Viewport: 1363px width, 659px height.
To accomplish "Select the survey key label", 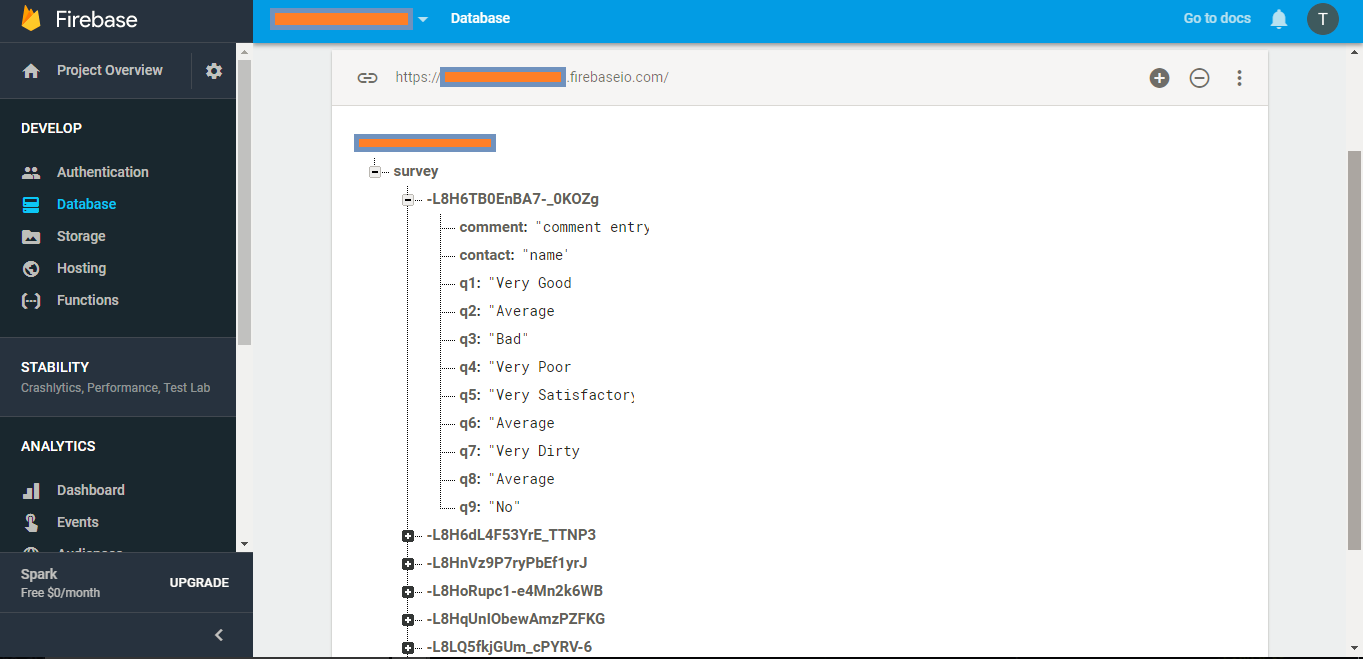I will pyautogui.click(x=416, y=171).
